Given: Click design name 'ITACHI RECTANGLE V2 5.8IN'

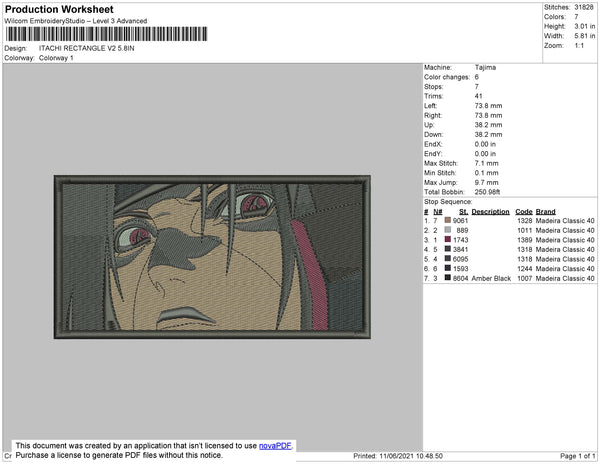Looking at the screenshot, I should click(86, 48).
